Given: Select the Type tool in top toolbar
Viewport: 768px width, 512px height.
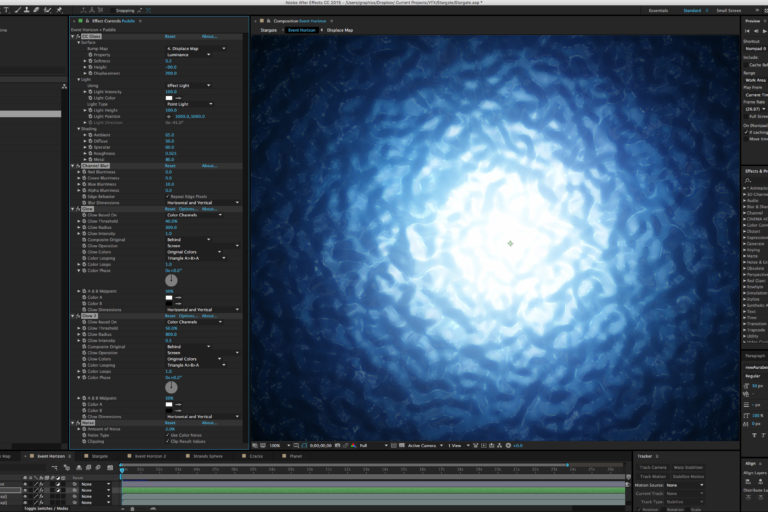Looking at the screenshot, I should pos(4,10).
